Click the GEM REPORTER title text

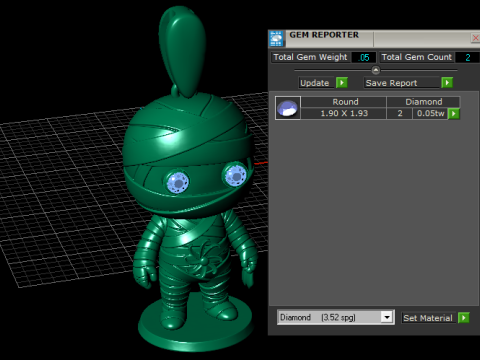324,35
